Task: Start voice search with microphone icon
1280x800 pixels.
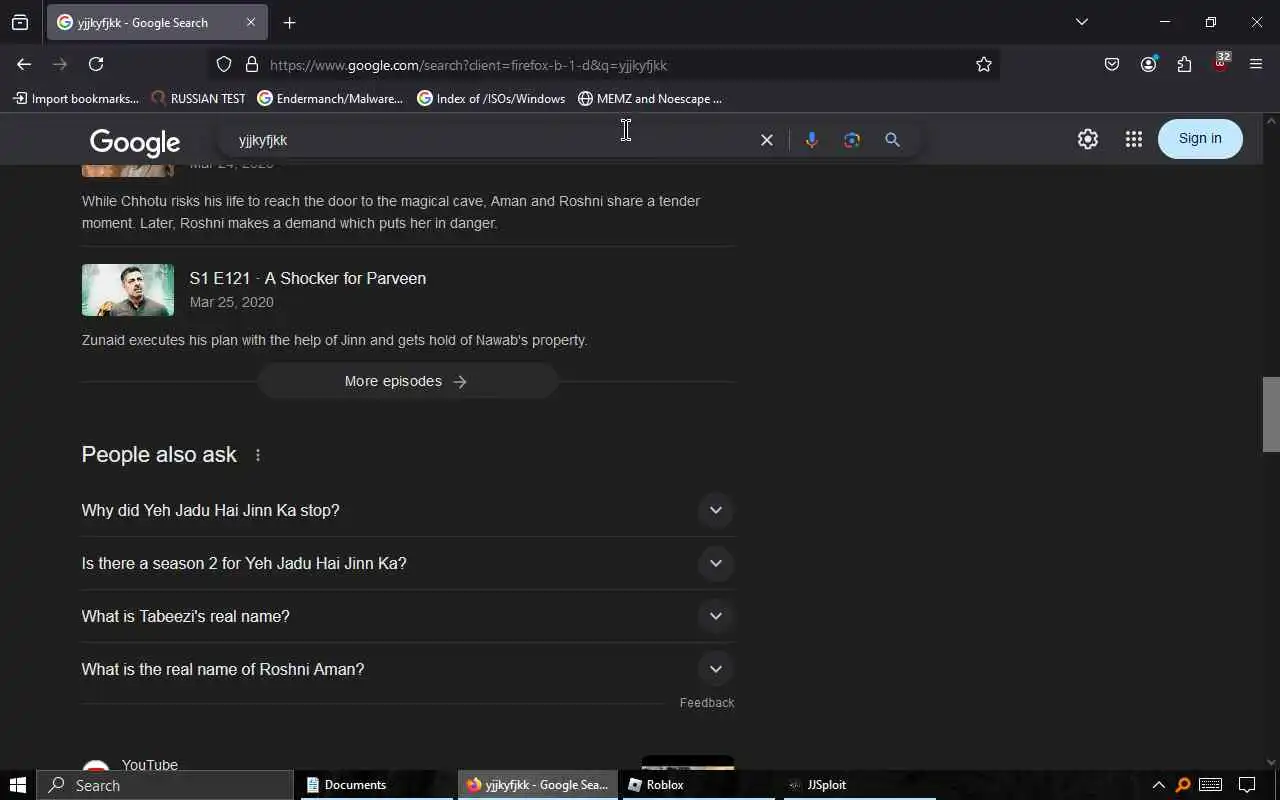Action: [812, 140]
